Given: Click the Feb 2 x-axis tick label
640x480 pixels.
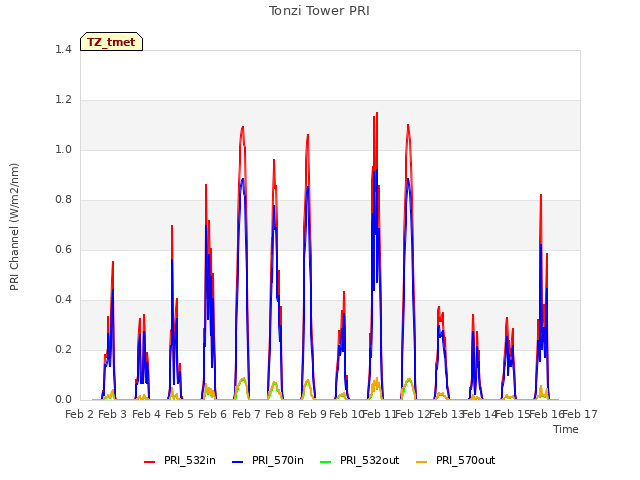Looking at the screenshot, I should pyautogui.click(x=80, y=414).
